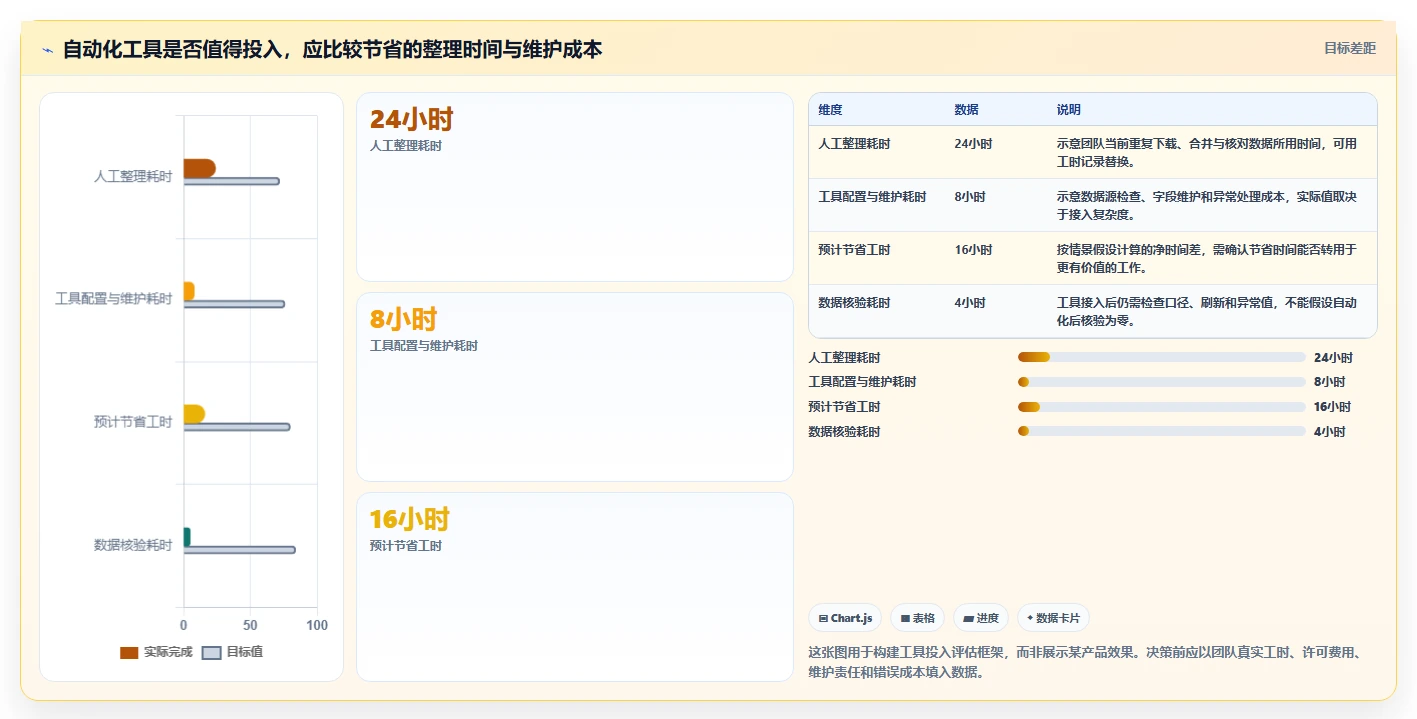Click the 工具配置与维护耗时 actual bar in chart

click(x=189, y=291)
